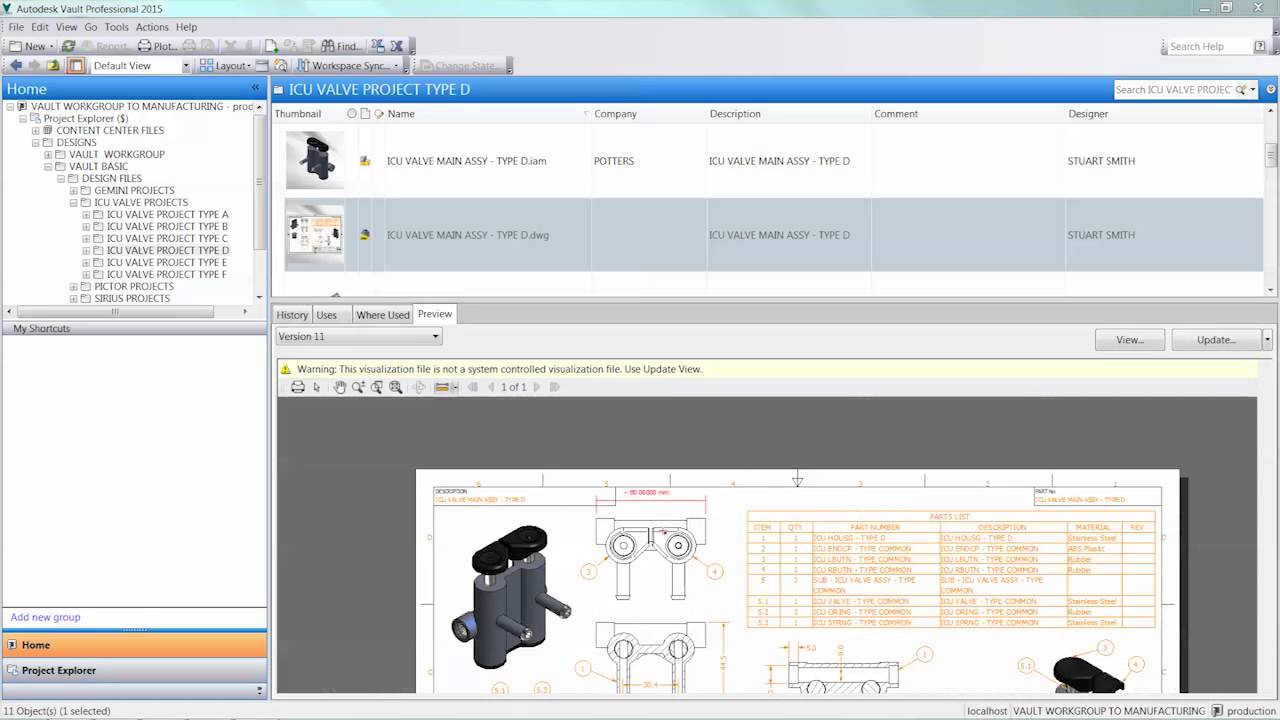Click the Search ICU VALVE PROJECT field
This screenshot has width=1280, height=720.
click(x=1174, y=90)
